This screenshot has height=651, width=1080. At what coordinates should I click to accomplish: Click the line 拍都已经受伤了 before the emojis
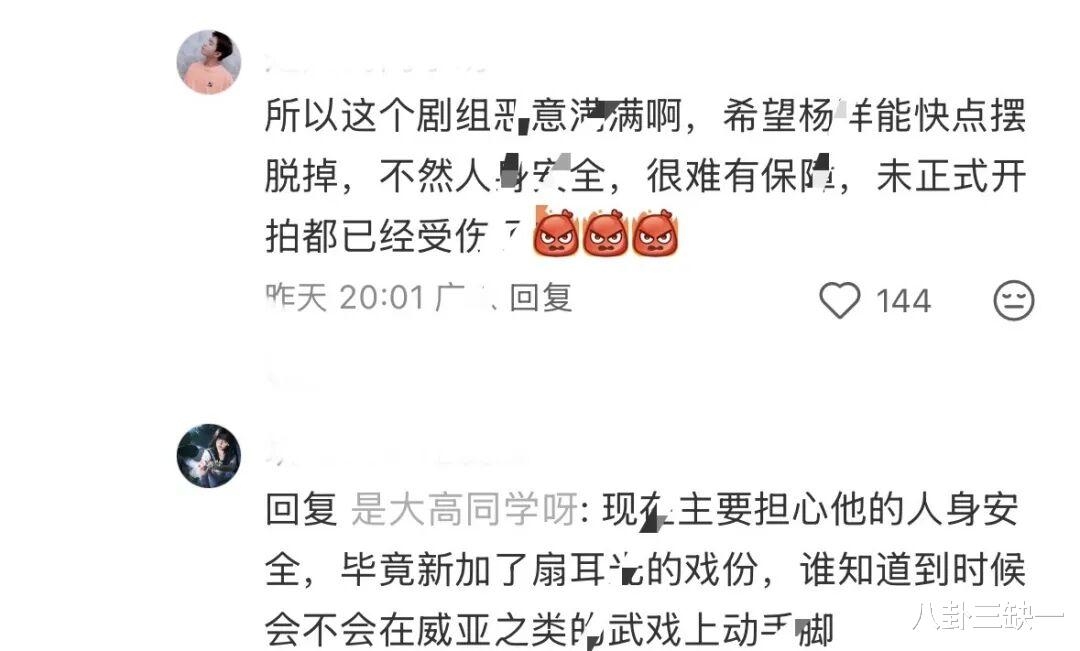tap(394, 236)
